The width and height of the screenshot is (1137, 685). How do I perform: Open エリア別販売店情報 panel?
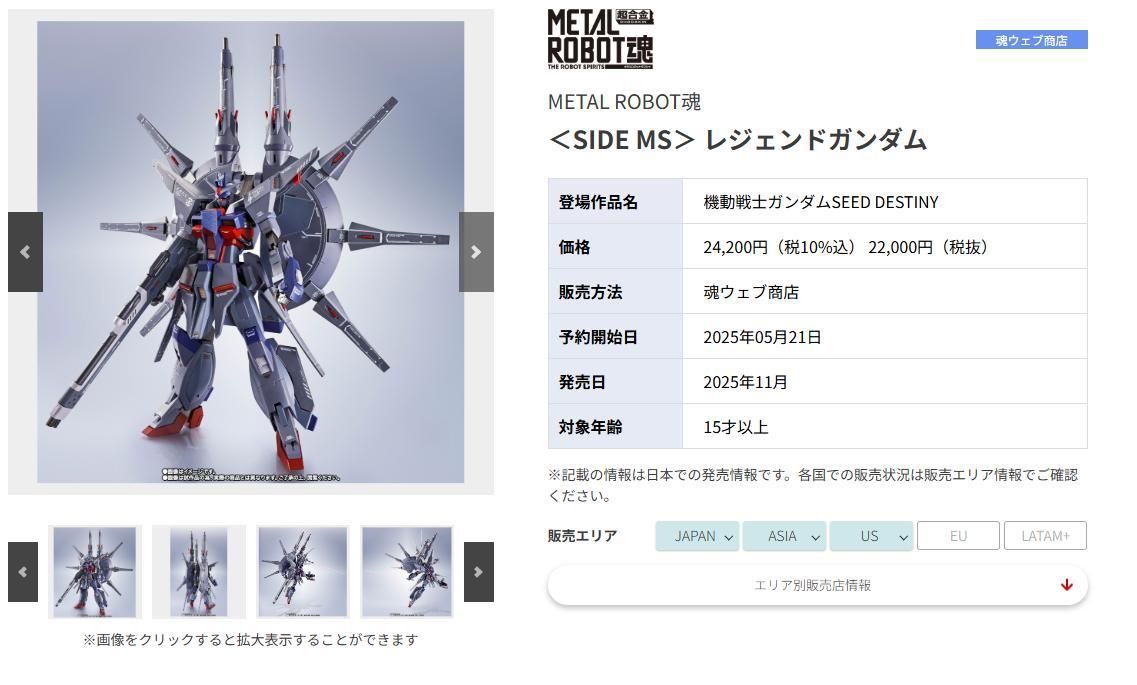click(817, 585)
